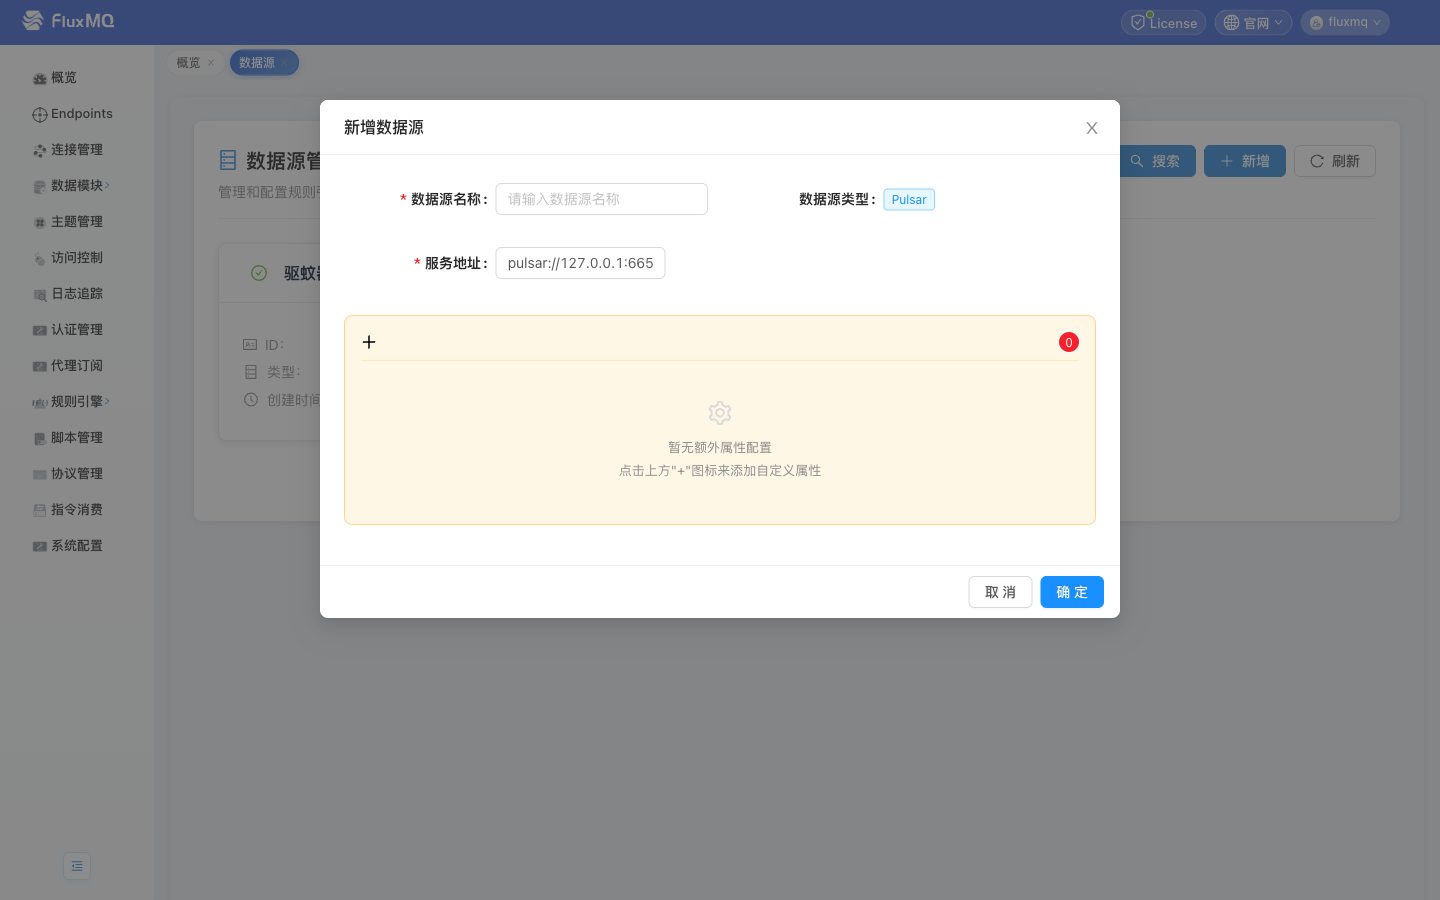
Task: Click the 服务地址 input field
Action: tap(580, 263)
